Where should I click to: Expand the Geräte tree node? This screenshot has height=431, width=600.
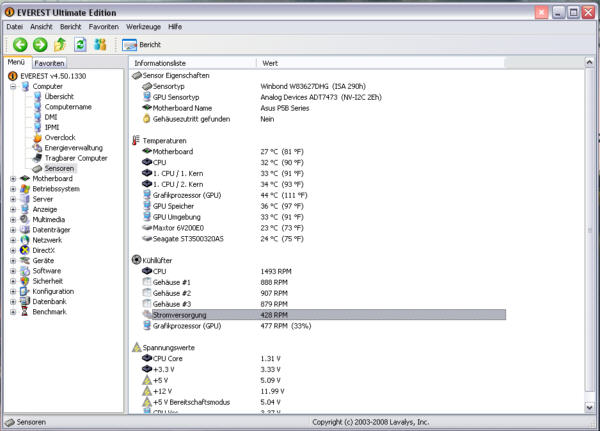[x=13, y=261]
